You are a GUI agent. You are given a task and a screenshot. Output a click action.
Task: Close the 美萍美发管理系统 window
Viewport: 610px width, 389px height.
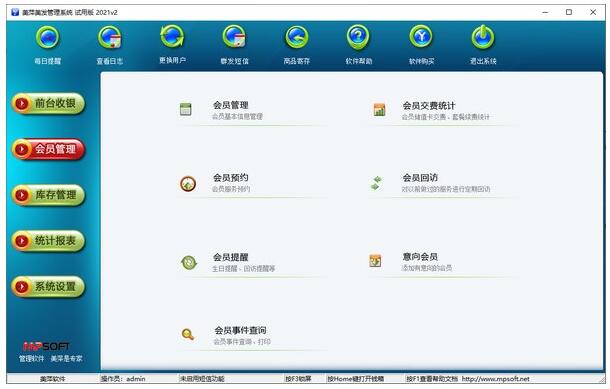(593, 12)
